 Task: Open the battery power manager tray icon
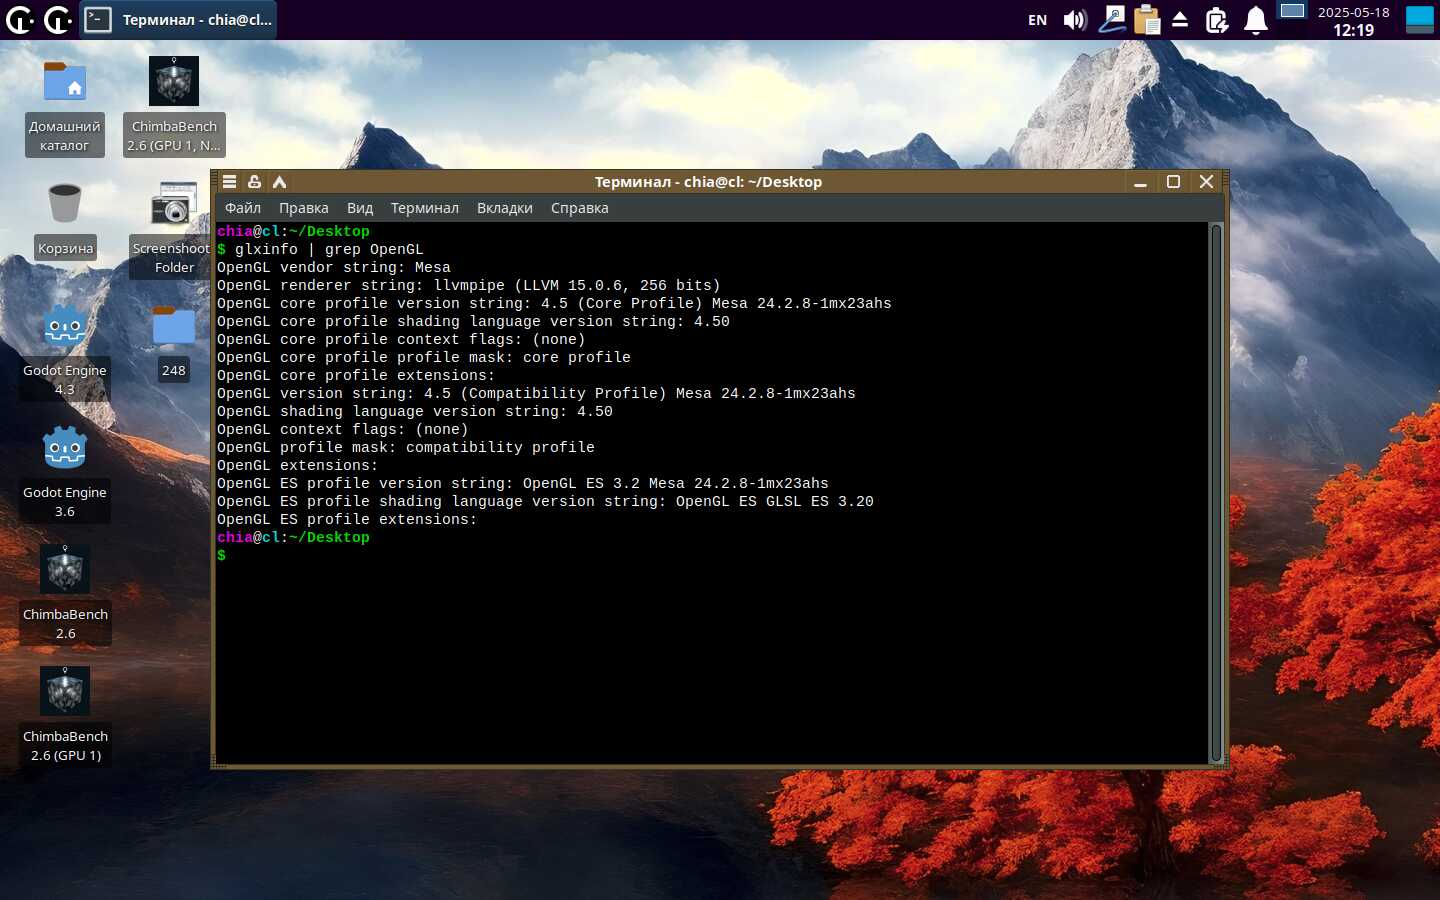pyautogui.click(x=1217, y=20)
